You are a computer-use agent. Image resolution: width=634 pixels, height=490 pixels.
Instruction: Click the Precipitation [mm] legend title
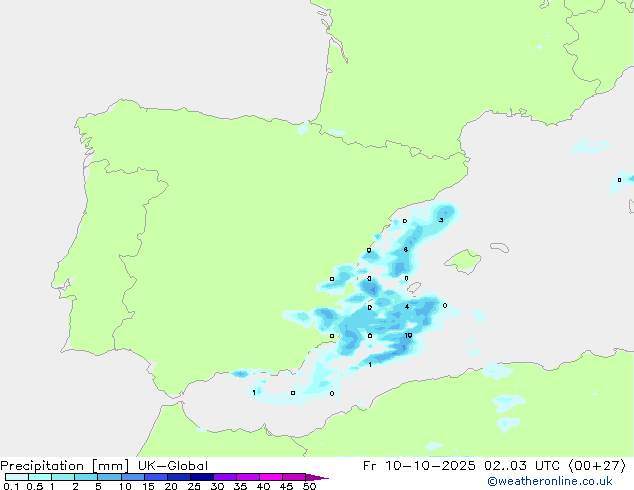[64, 466]
